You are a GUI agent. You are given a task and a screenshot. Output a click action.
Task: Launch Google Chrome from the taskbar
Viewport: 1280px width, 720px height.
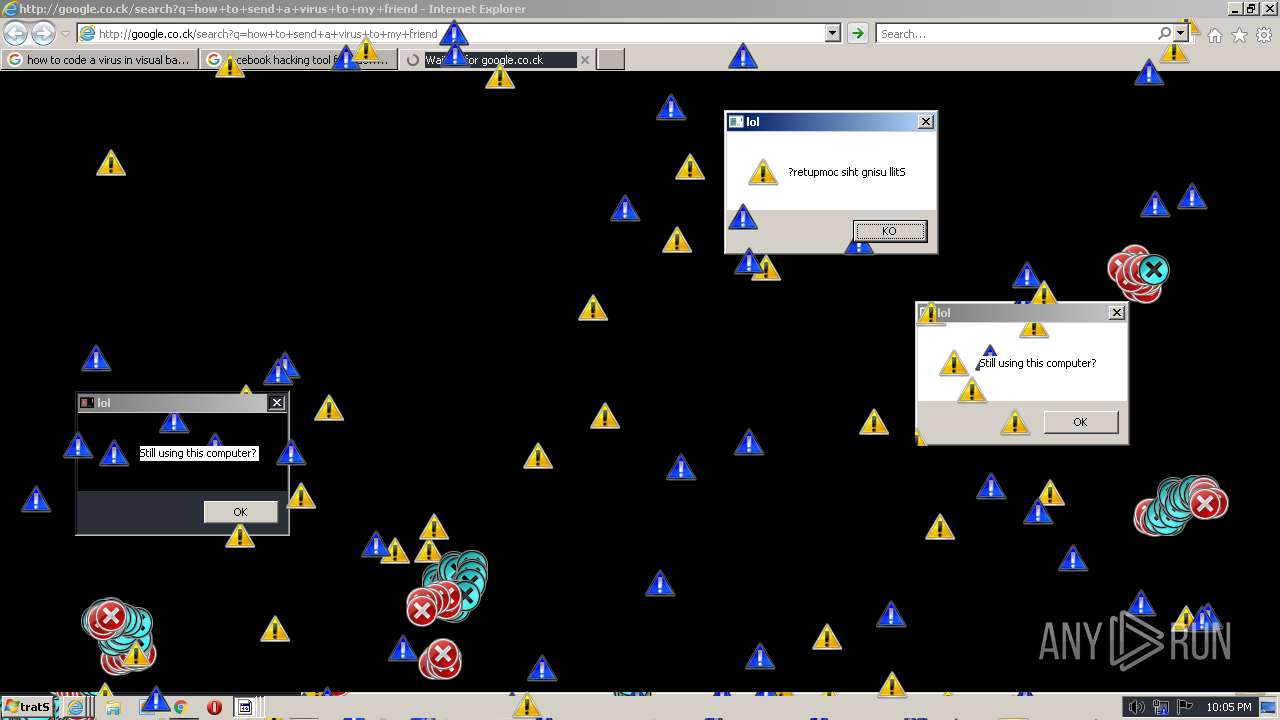pyautogui.click(x=180, y=707)
